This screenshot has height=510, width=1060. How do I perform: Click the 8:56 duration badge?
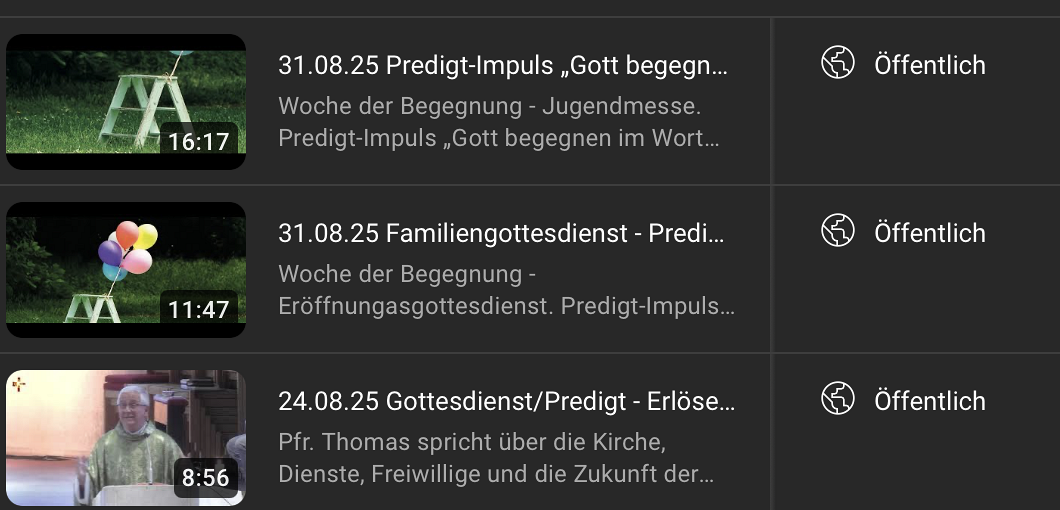206,478
